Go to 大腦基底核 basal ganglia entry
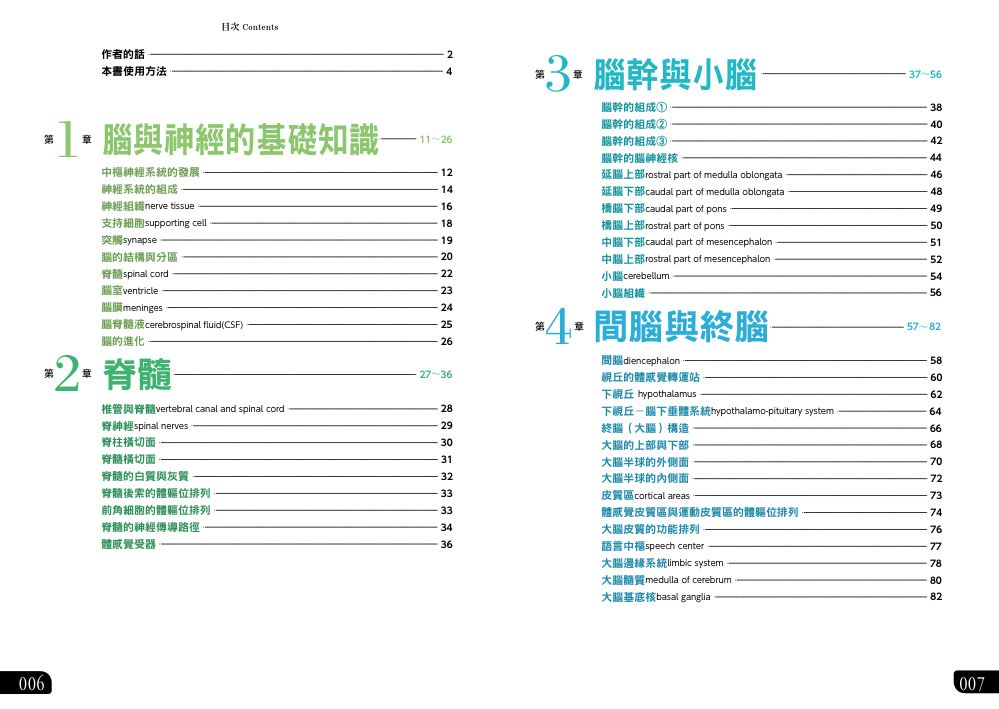This screenshot has height=709, width=999. point(655,597)
